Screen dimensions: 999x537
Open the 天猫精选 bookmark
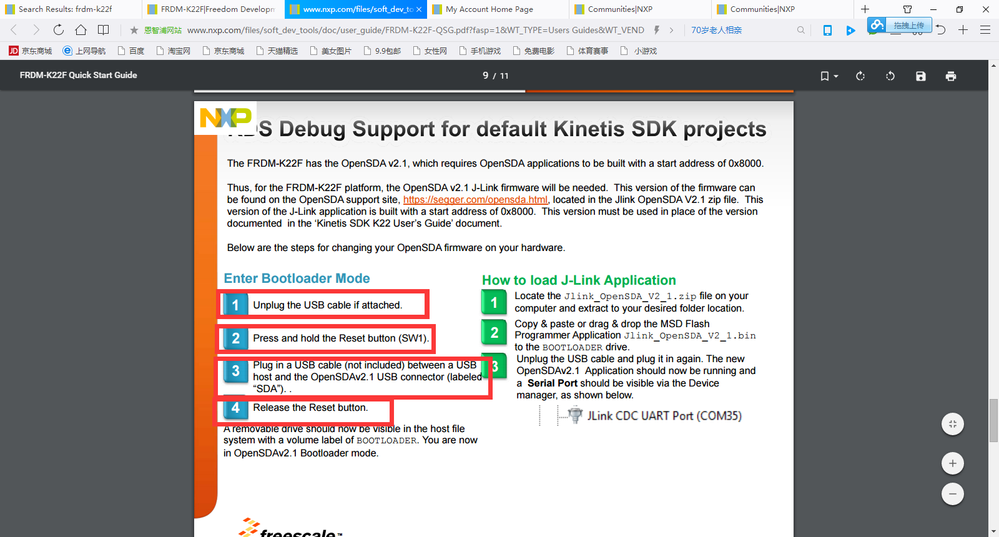click(277, 51)
